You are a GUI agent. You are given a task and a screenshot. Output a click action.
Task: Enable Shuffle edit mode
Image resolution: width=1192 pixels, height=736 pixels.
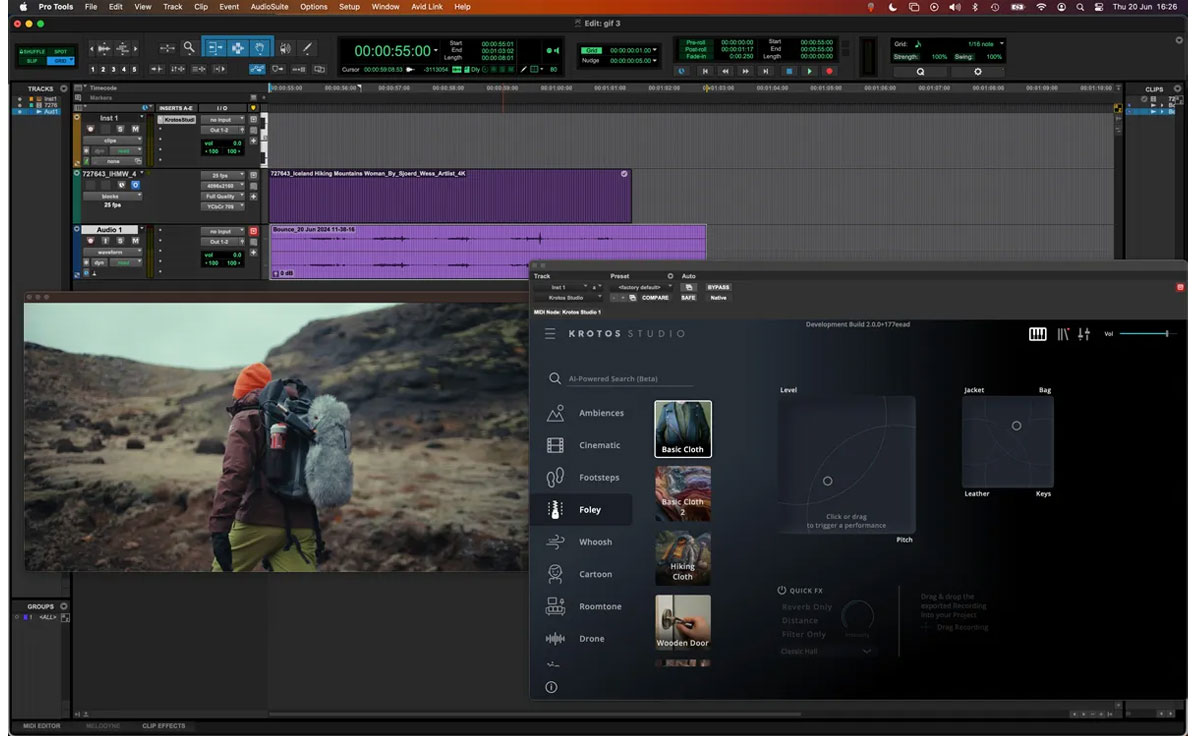coord(33,51)
